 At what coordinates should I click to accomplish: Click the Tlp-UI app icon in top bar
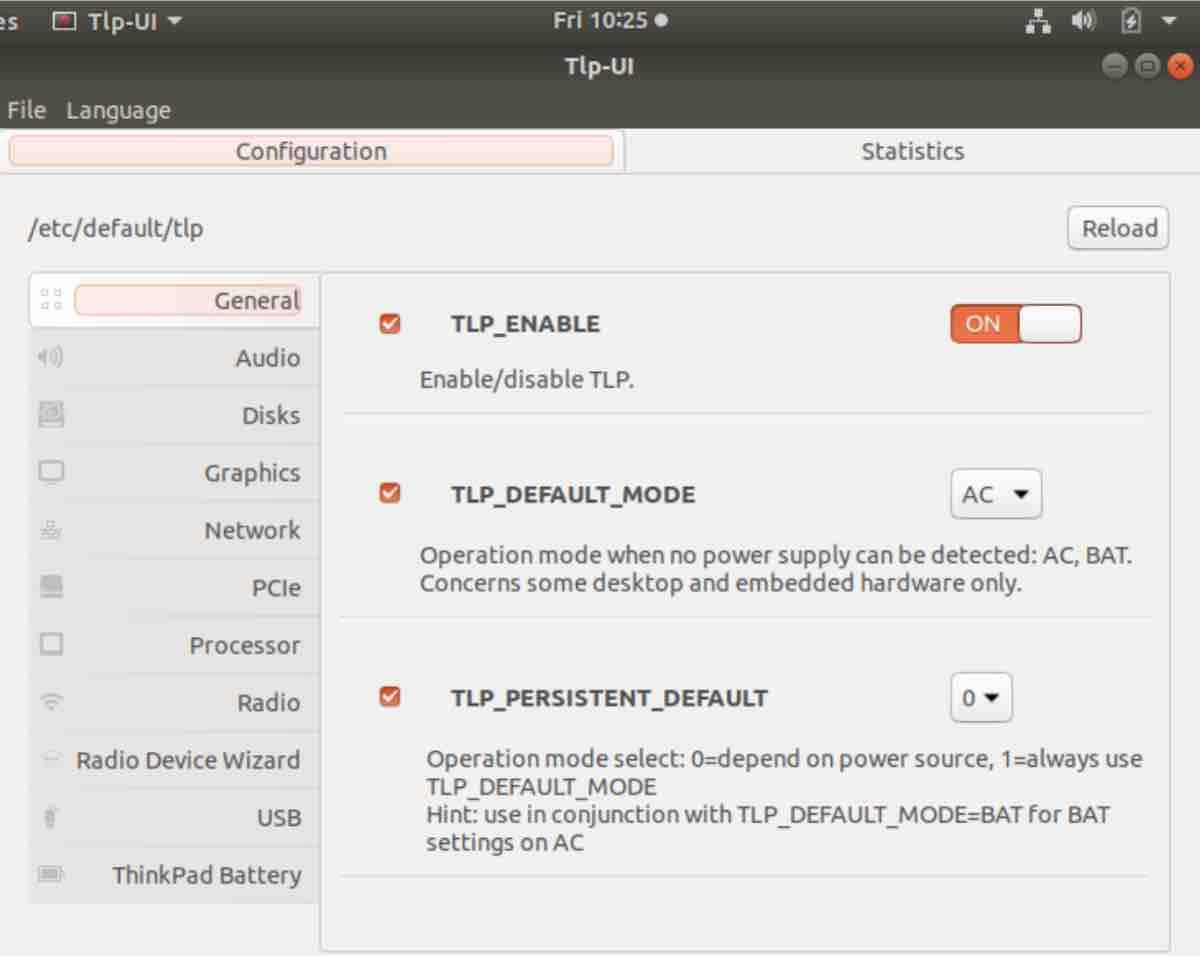coord(64,21)
